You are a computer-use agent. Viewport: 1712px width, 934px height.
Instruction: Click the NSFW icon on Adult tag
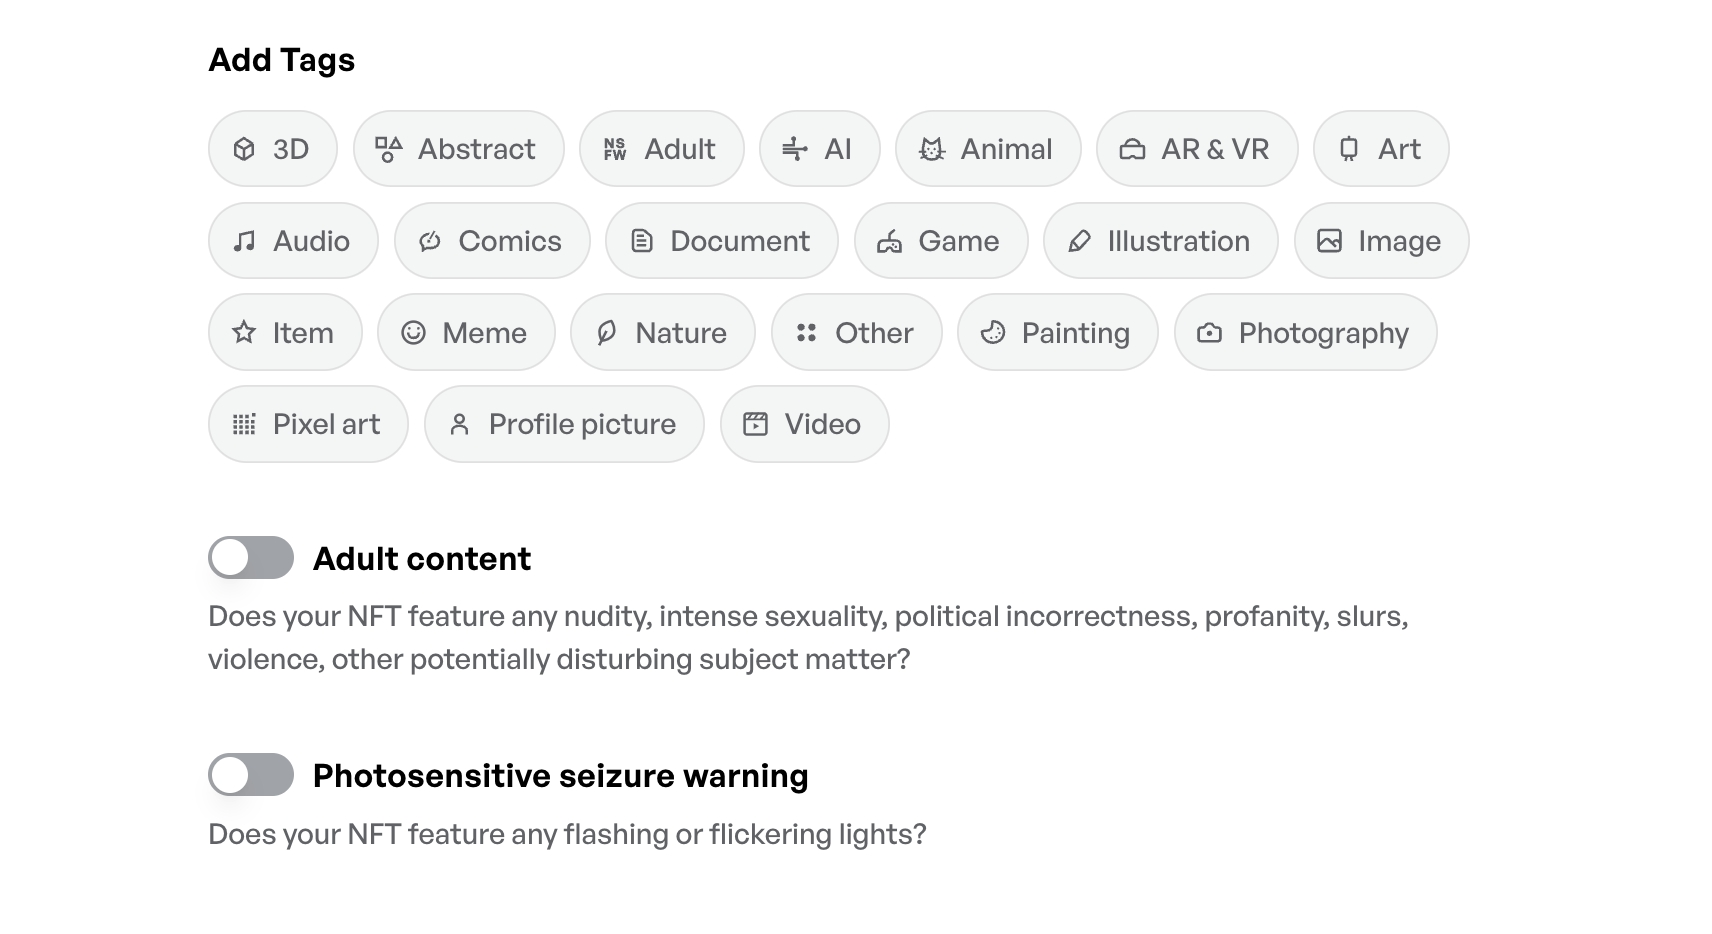coord(615,149)
